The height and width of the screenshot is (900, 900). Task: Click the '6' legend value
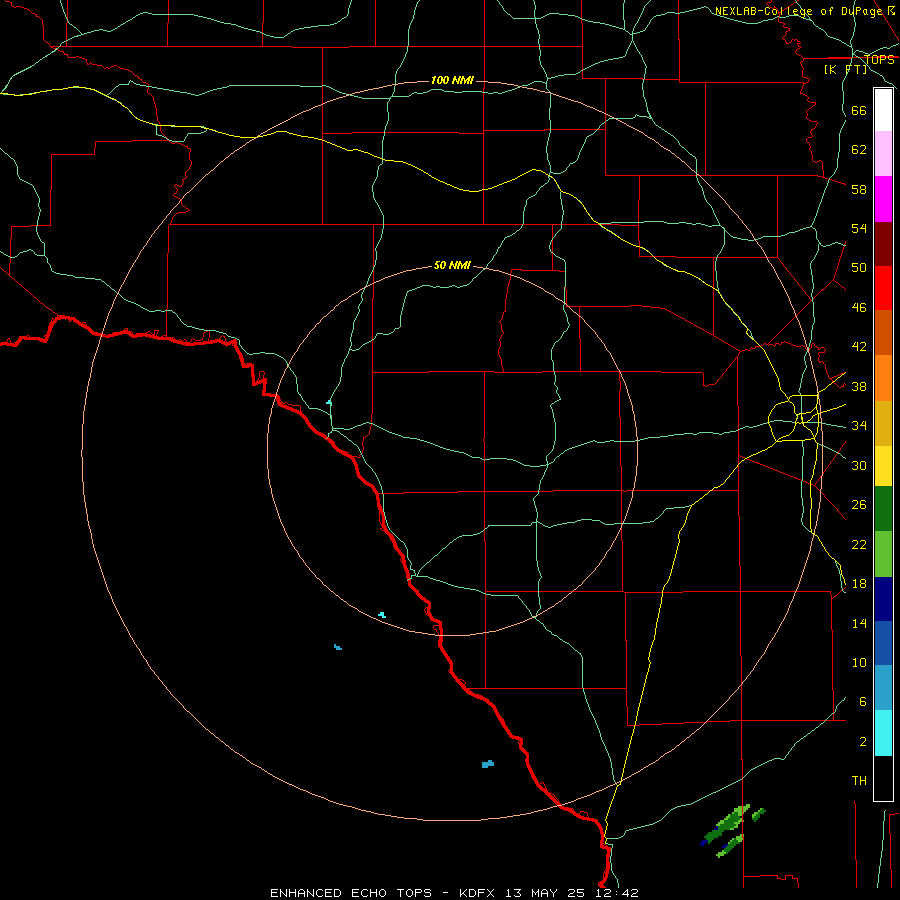pos(863,701)
